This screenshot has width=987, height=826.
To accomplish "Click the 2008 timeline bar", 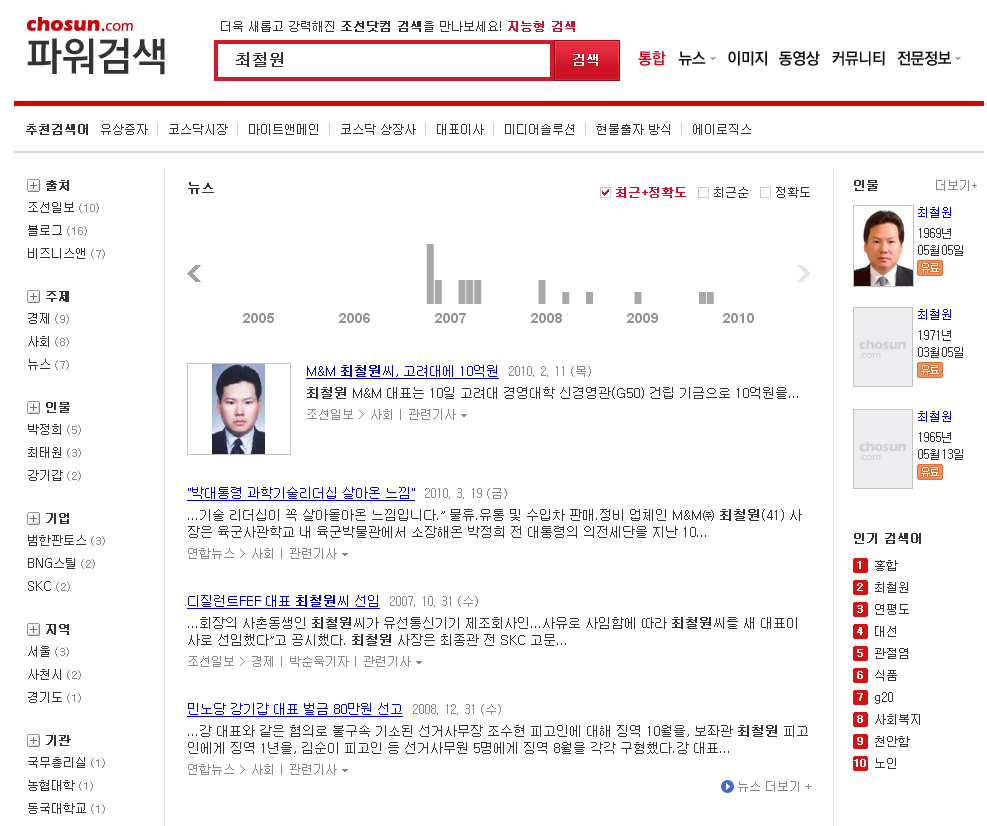I will click(x=542, y=292).
